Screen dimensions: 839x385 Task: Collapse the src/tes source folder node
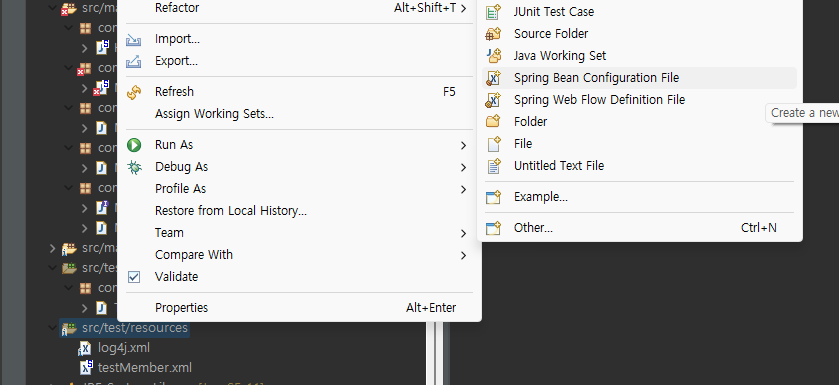coord(52,267)
